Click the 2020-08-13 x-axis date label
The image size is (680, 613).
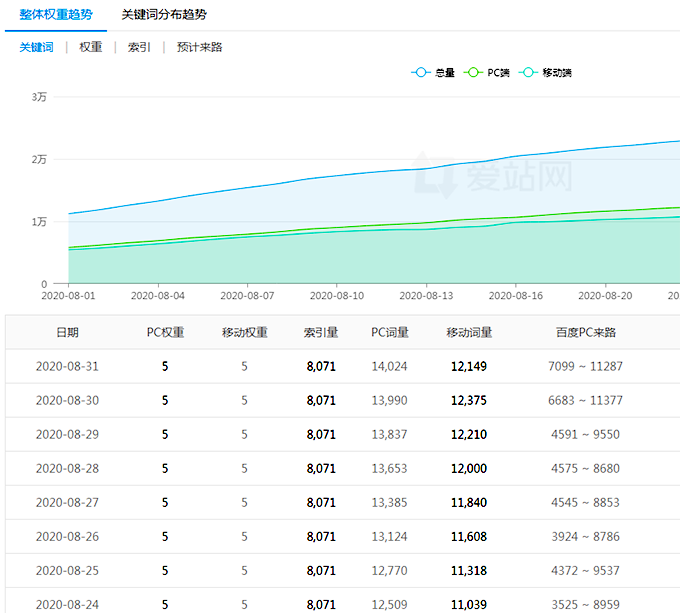(427, 296)
